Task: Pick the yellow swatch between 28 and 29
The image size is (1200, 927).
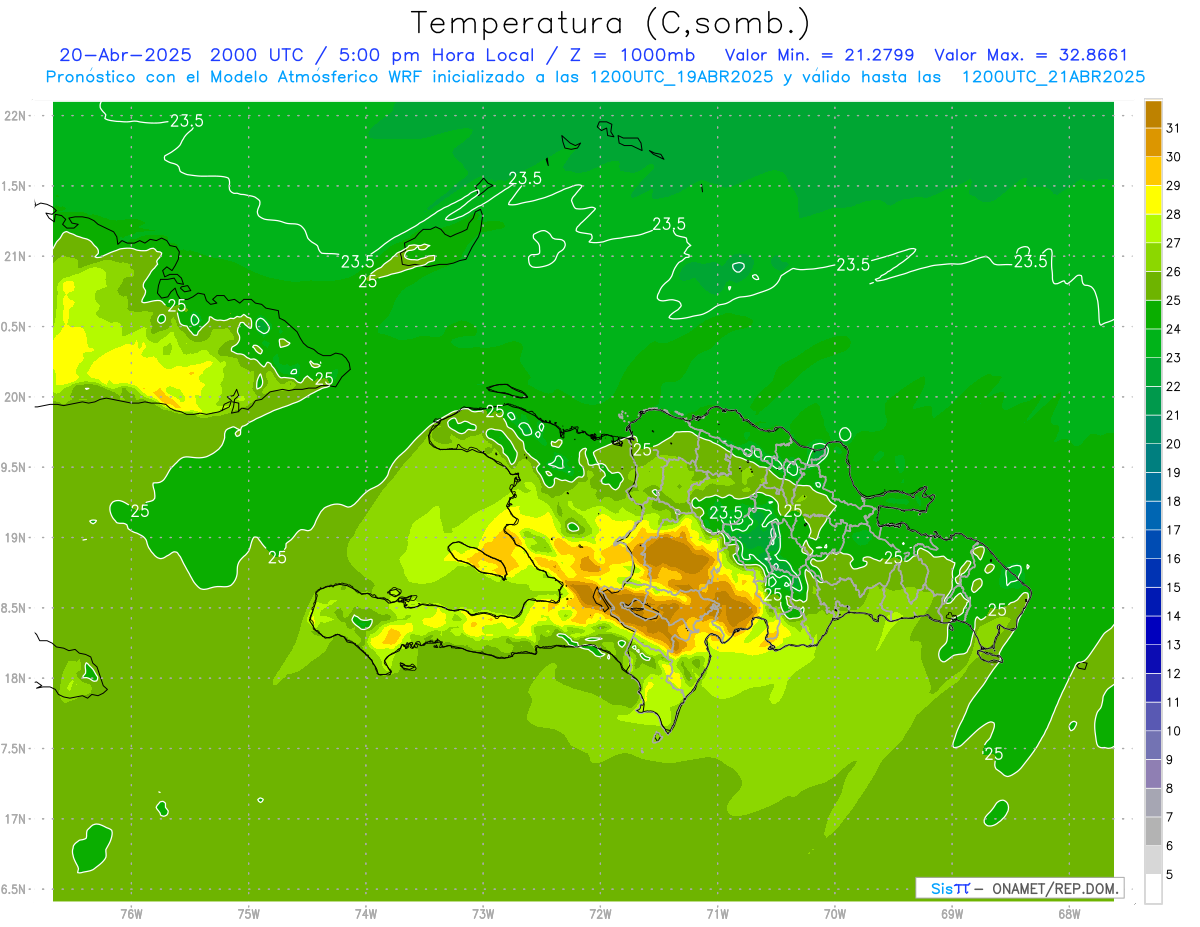Action: (x=1153, y=200)
